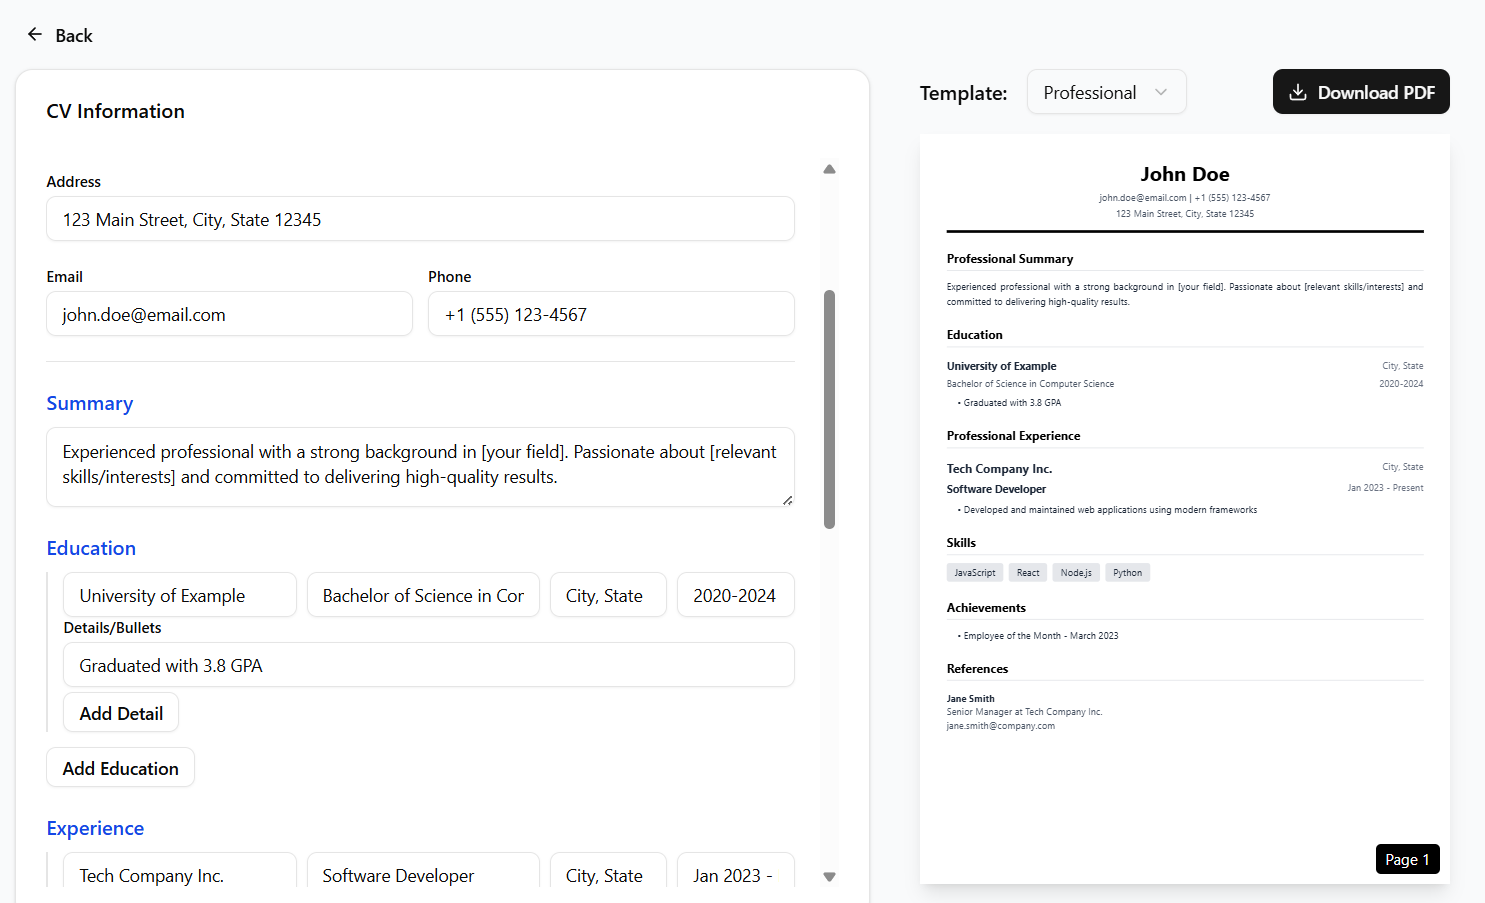
Task: Open the Professional template dropdown
Action: [1106, 92]
